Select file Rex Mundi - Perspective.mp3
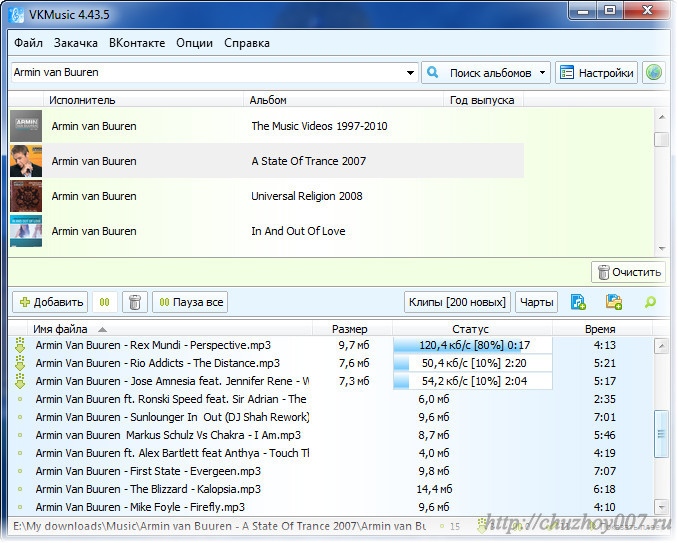 153,345
